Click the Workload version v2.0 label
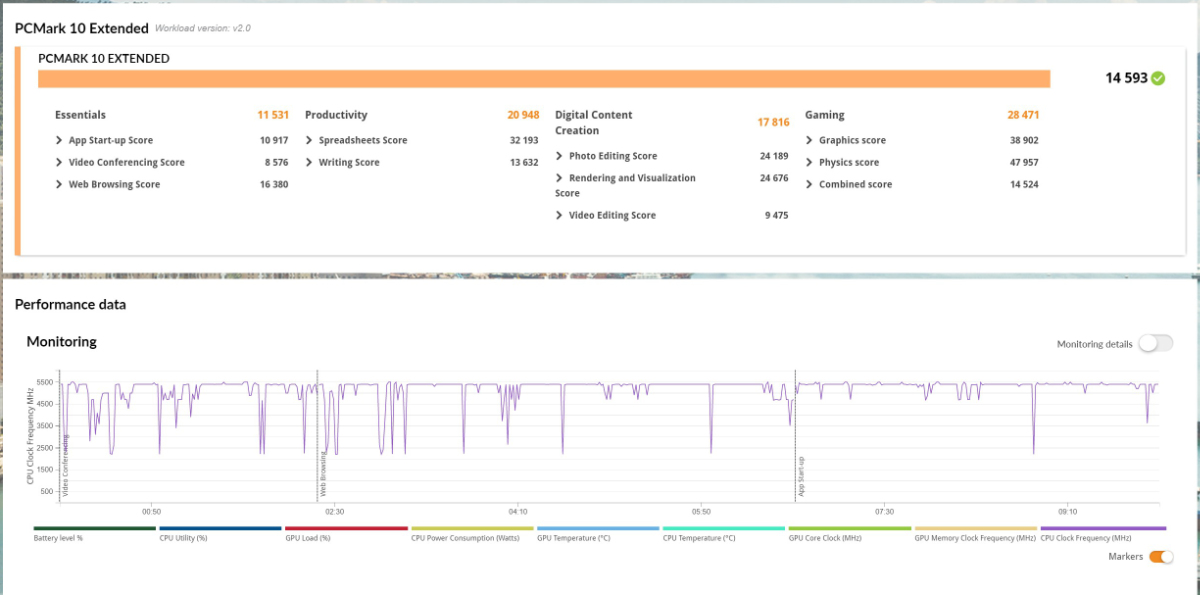The height and width of the screenshot is (595, 1200). click(x=203, y=28)
